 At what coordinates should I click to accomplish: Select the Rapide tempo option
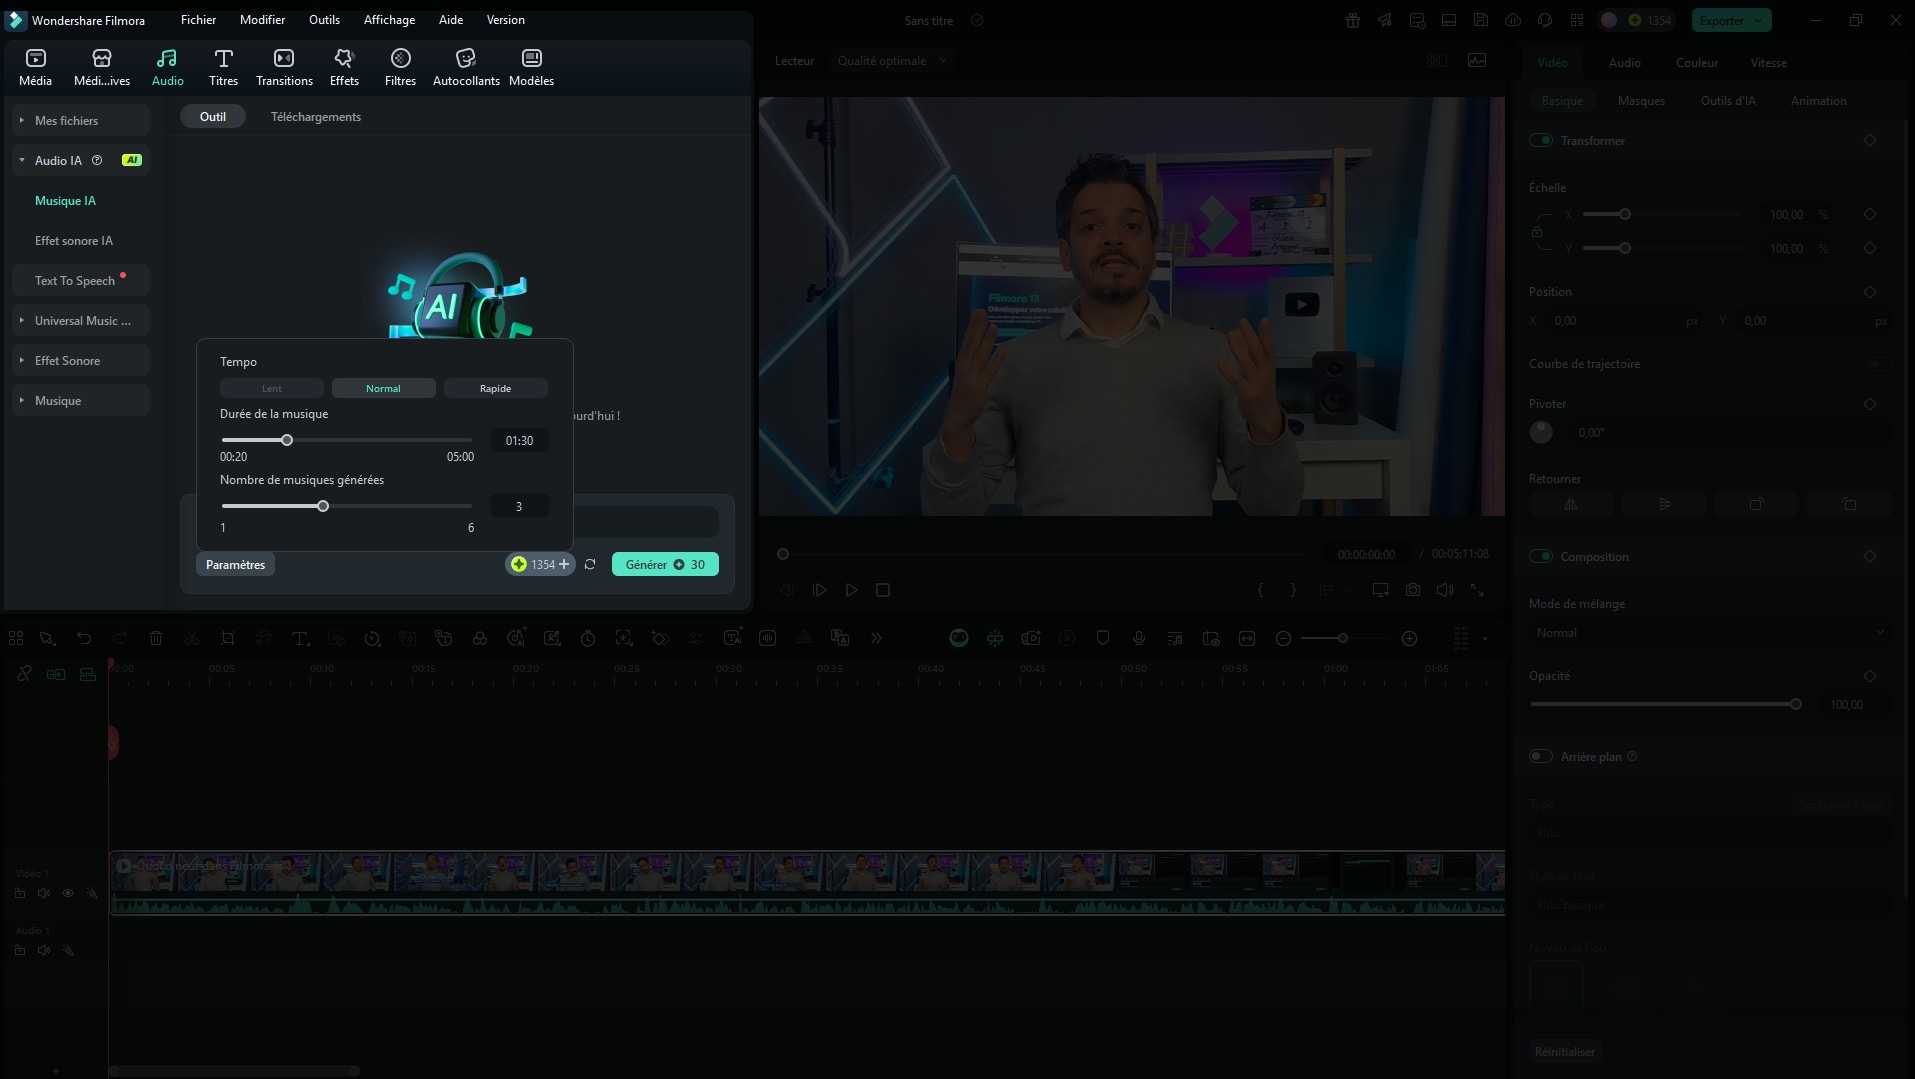tap(495, 388)
